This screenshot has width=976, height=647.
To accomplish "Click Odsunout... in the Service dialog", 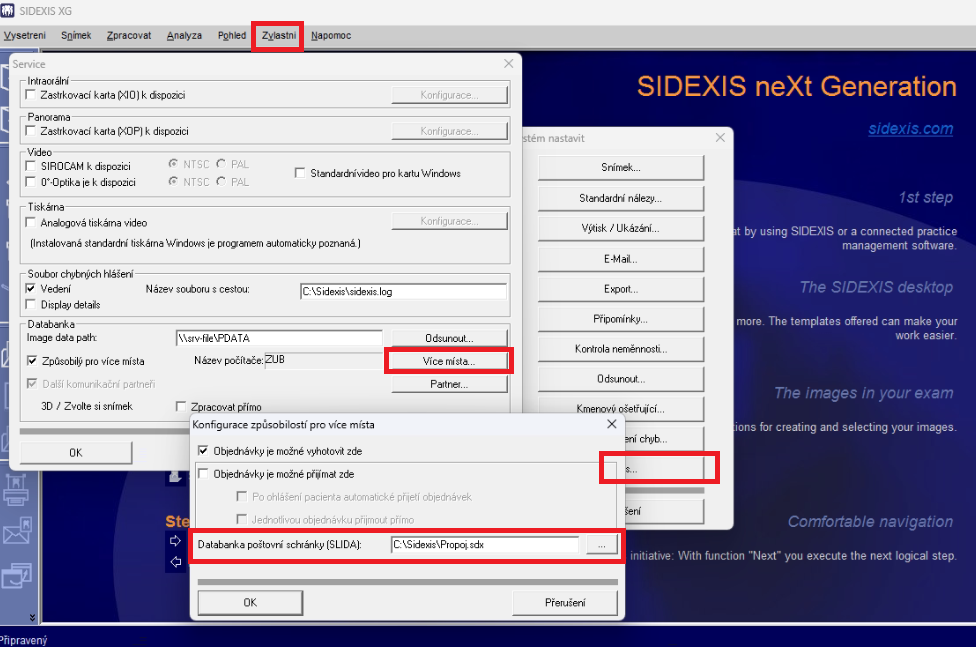I will [x=449, y=338].
